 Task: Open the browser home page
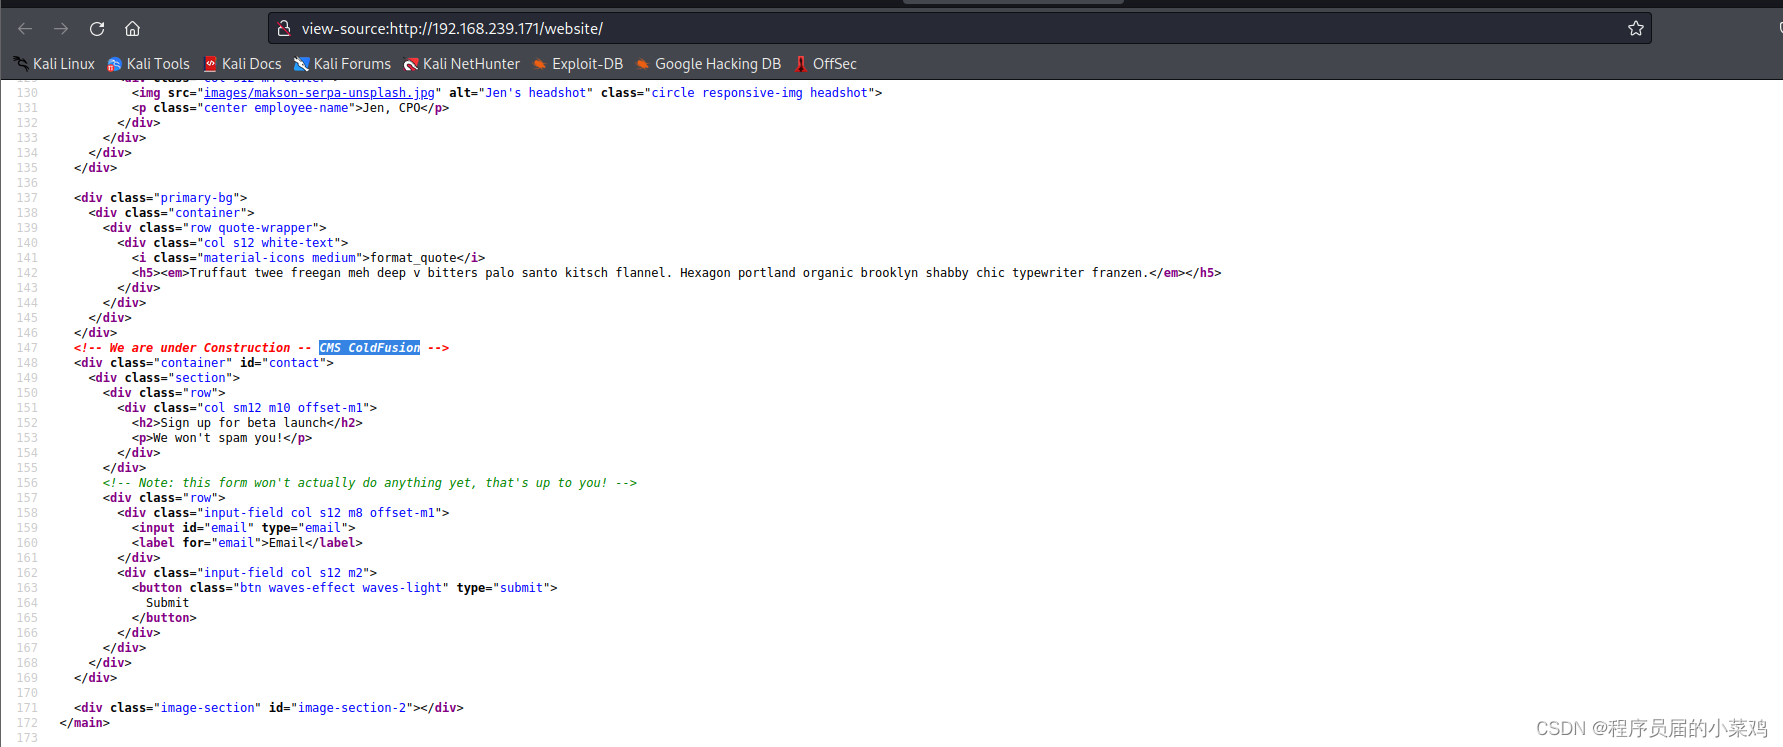132,28
